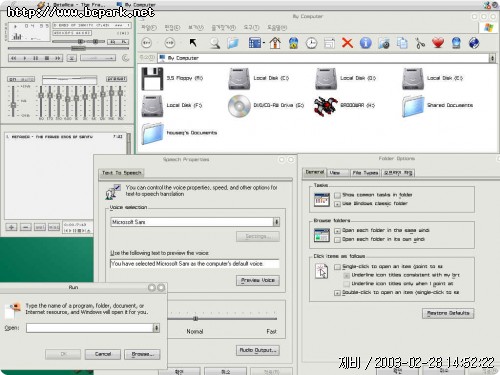Select Show common tasks in folders option
The image size is (500, 375).
[x=337, y=195]
